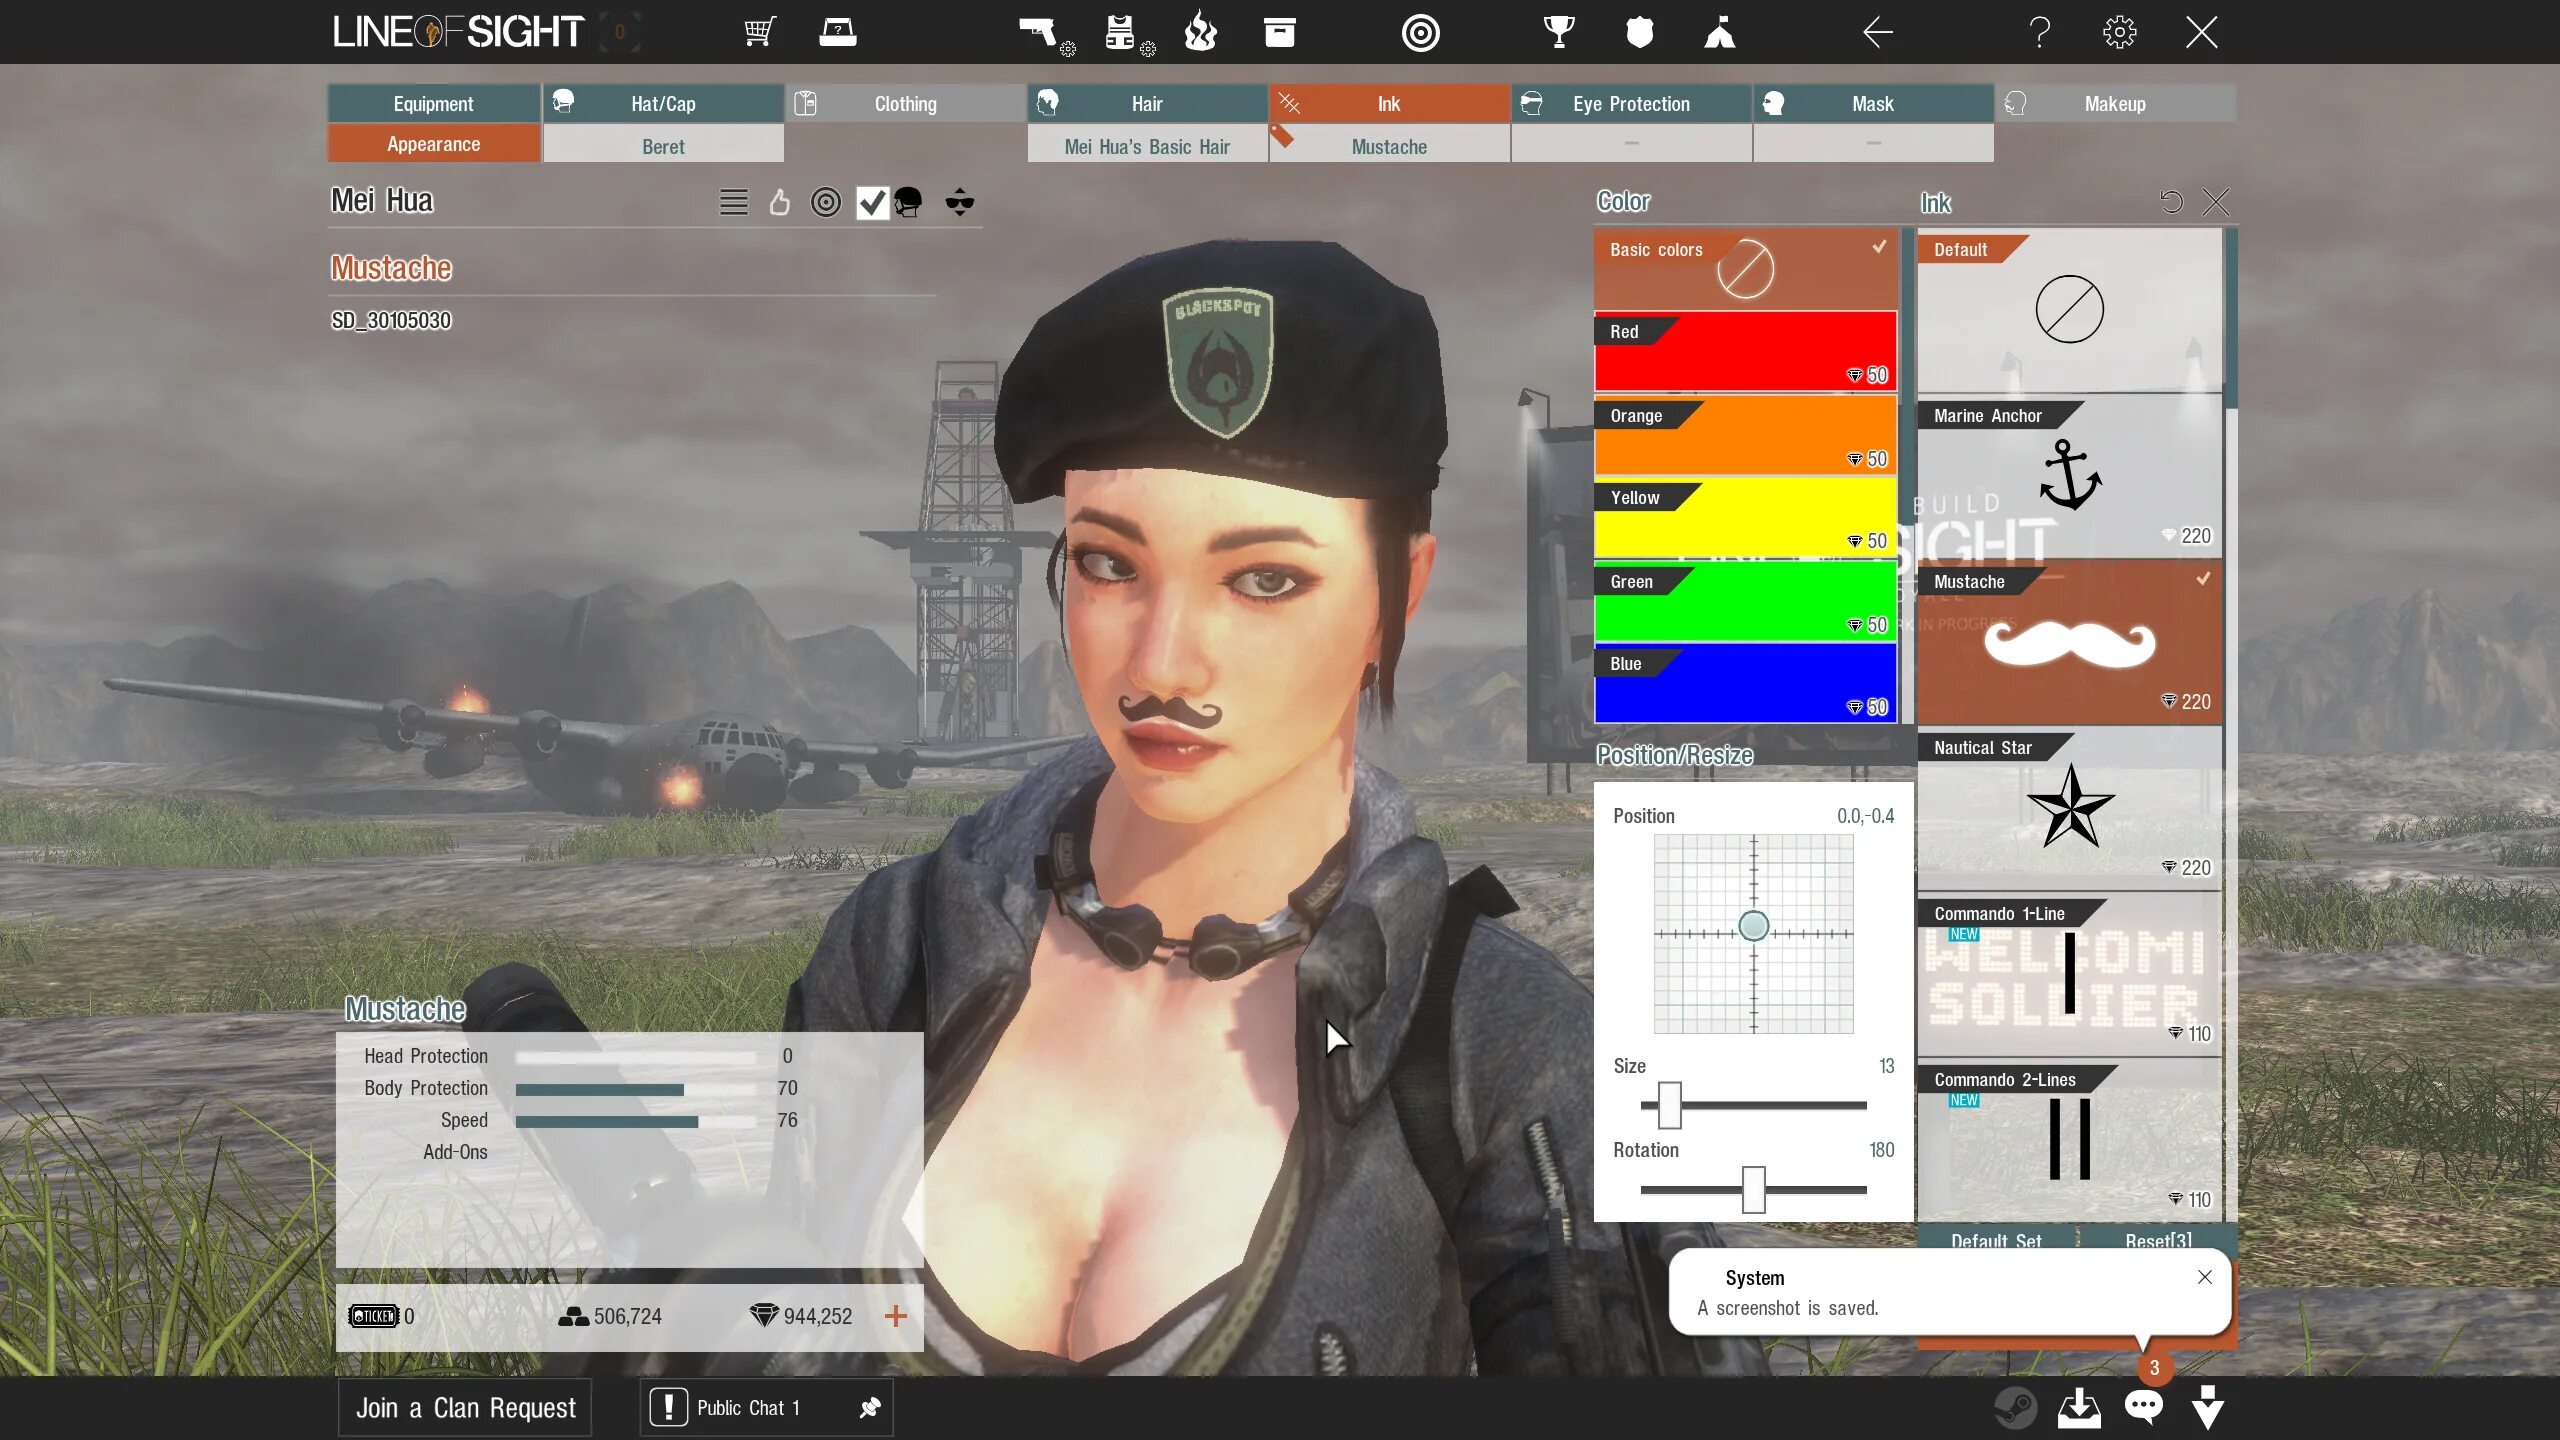Click the sunglasses up/down arrows icon
The width and height of the screenshot is (2560, 1440).
(960, 202)
